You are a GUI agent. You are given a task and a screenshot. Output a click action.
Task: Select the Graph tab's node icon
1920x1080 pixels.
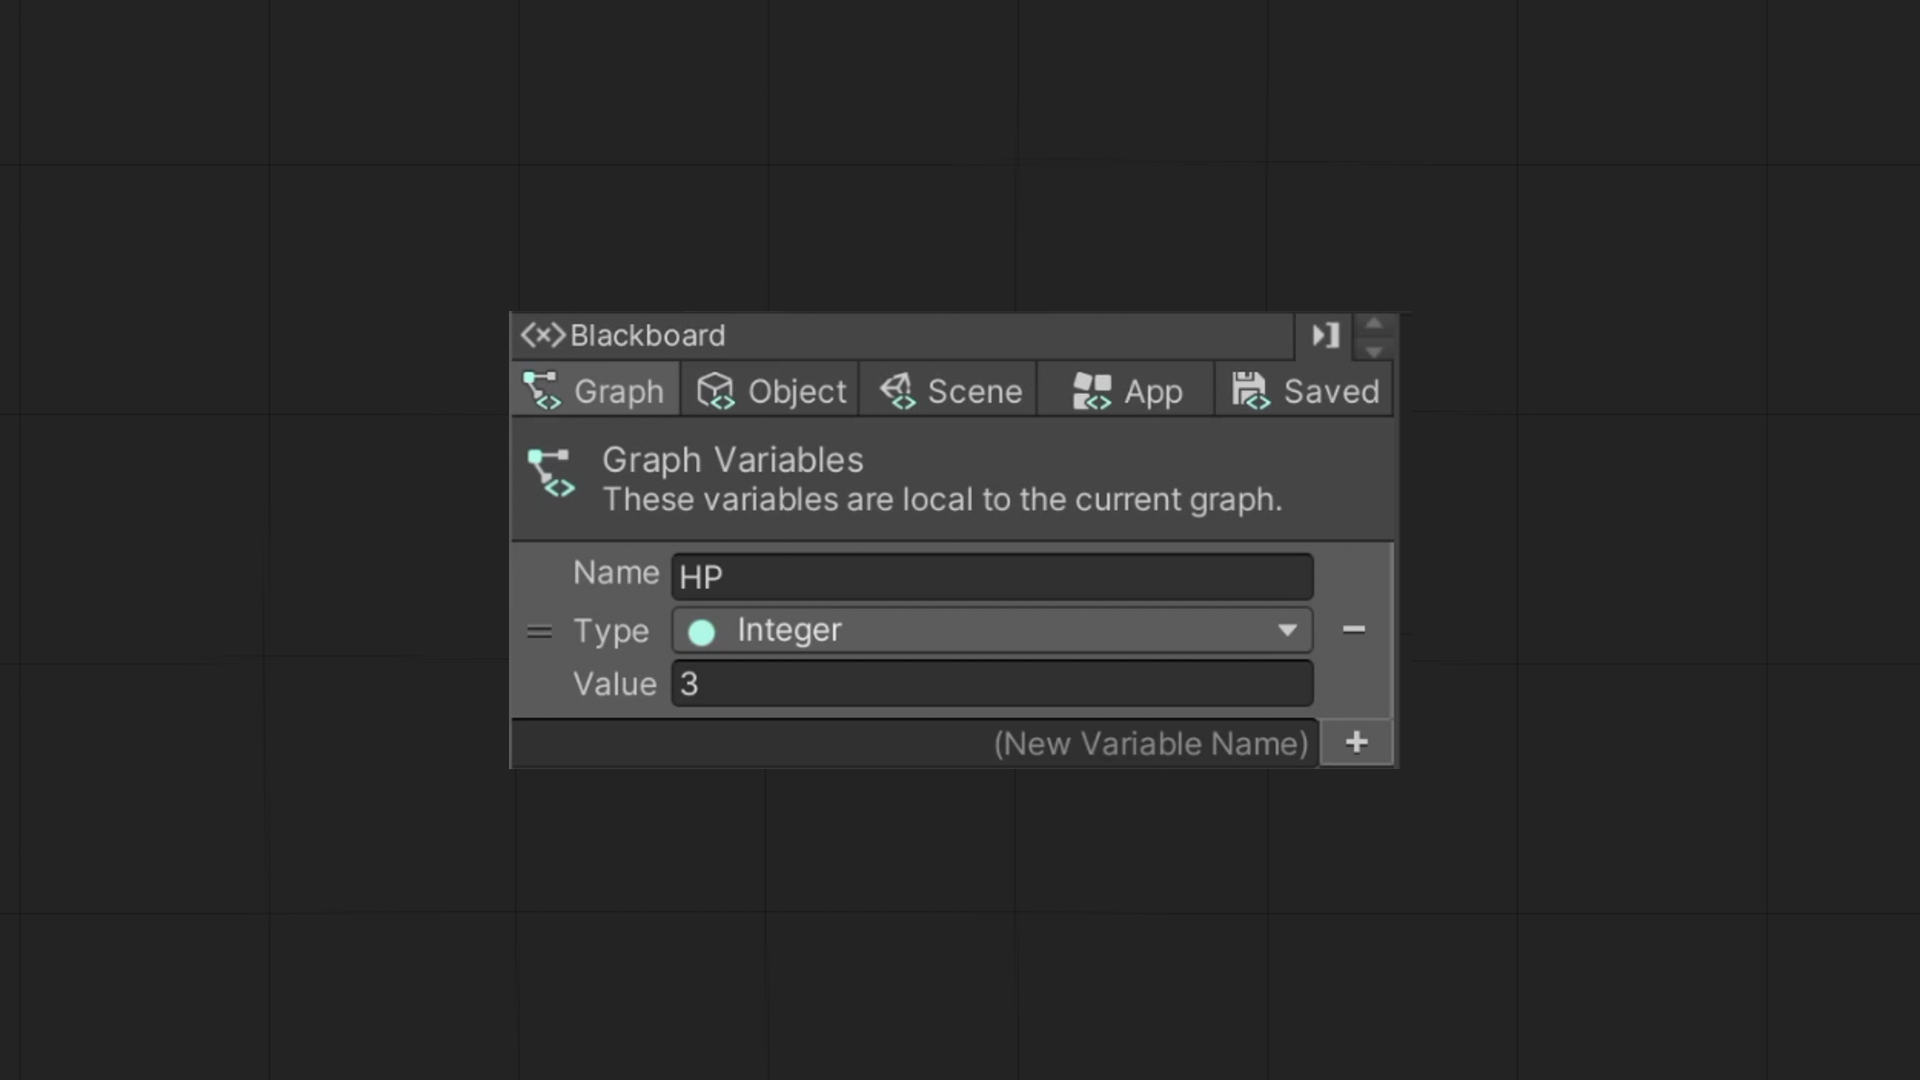pos(541,391)
